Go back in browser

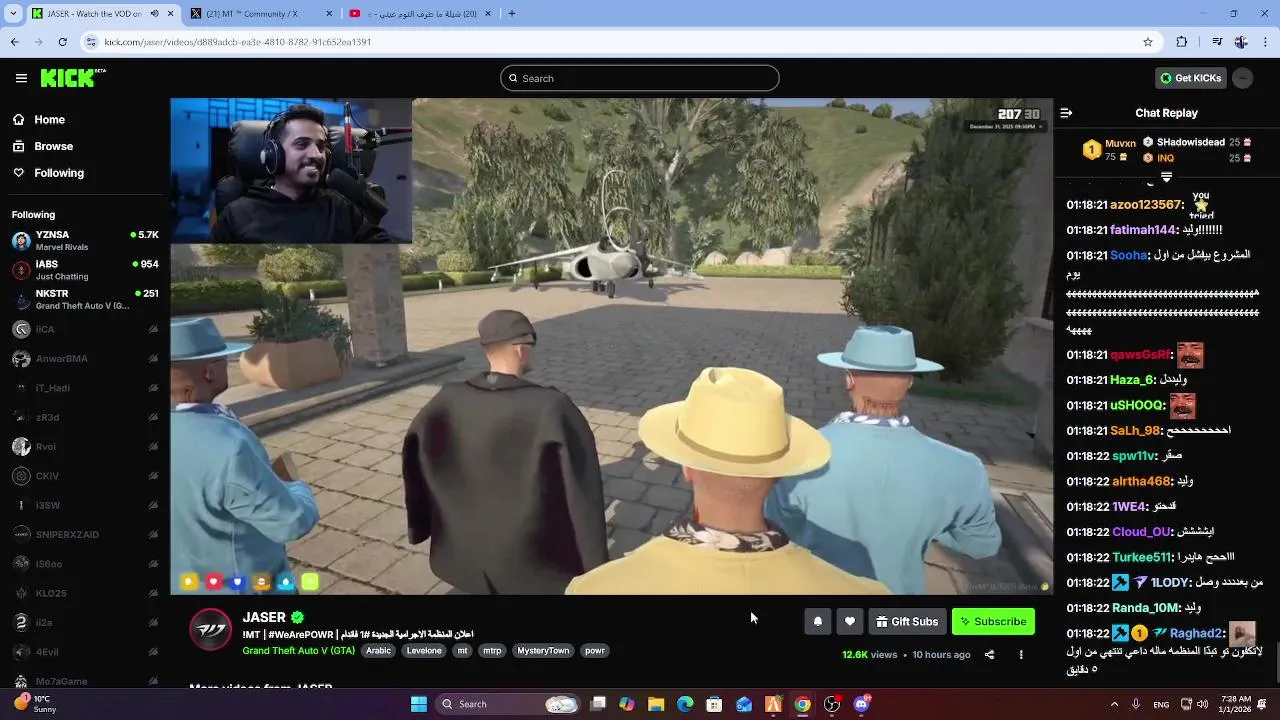pyautogui.click(x=14, y=42)
